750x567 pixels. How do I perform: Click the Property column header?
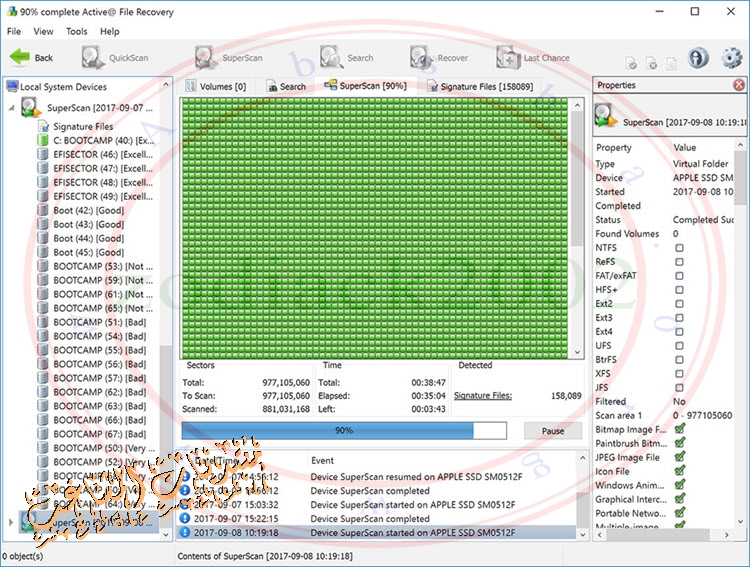614,147
